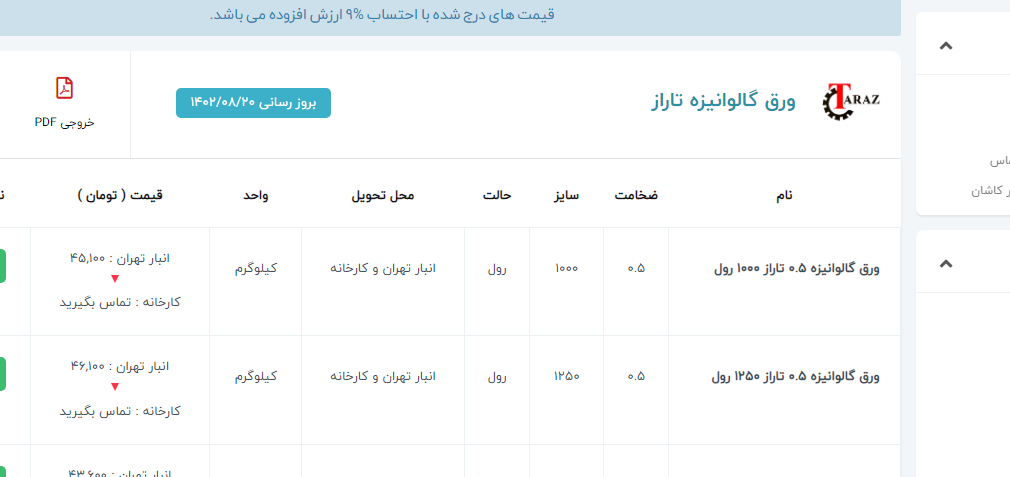The image size is (1010, 477).
Task: Open product 'ورق گالوانیزه ۰.۵ تاراز ۱۰۰۰ رول'
Action: tap(796, 268)
